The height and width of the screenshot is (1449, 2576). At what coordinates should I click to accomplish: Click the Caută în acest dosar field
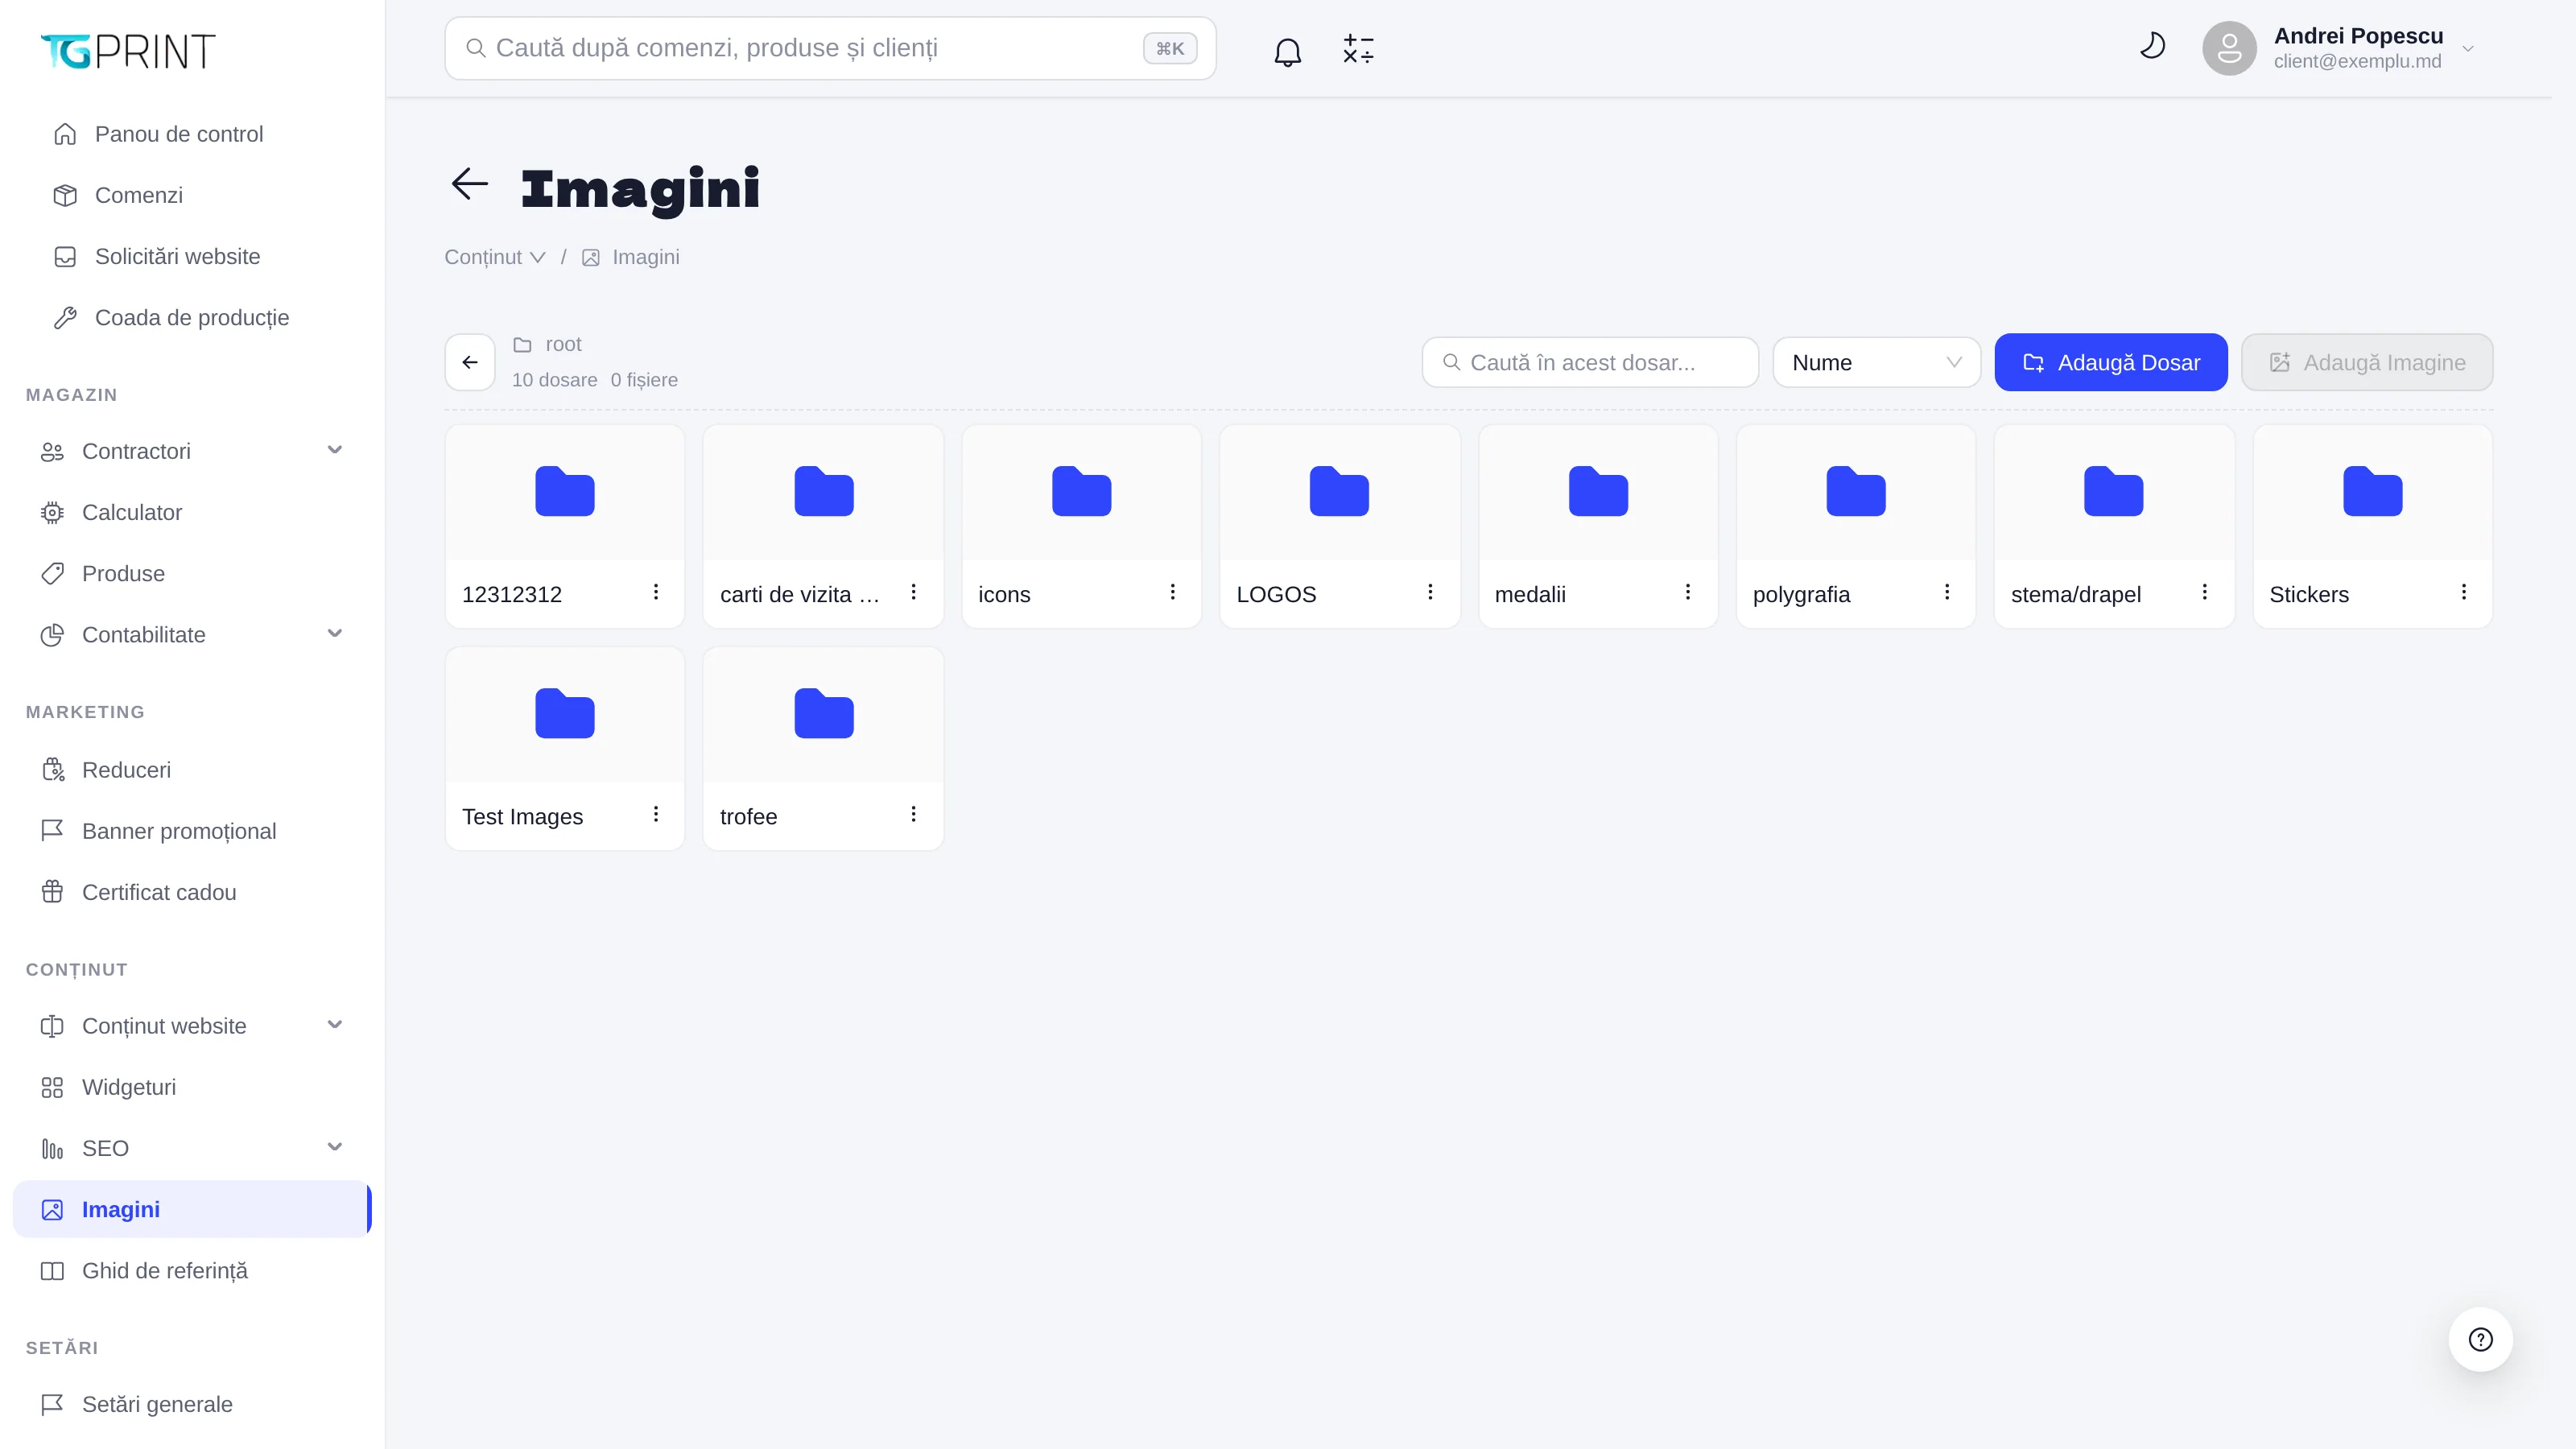[1590, 362]
